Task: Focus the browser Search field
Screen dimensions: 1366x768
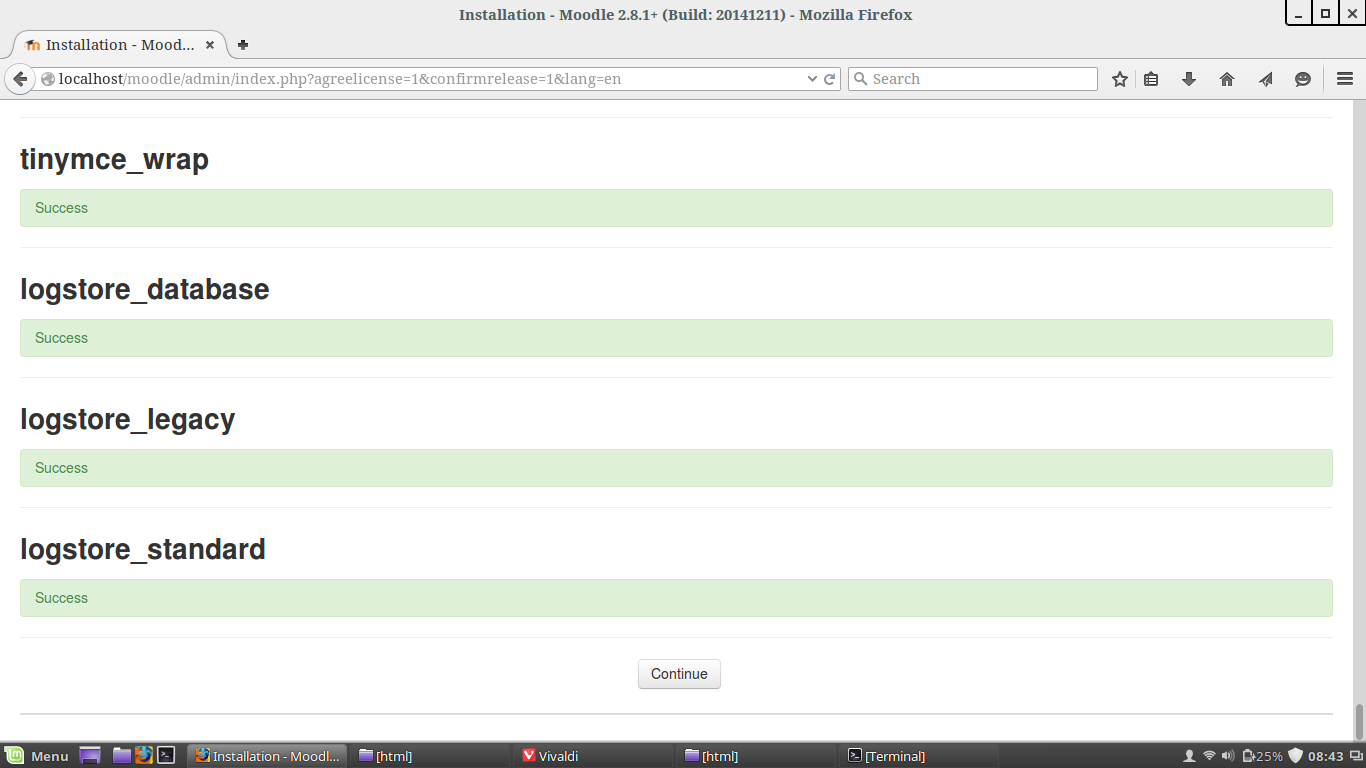Action: 973,79
